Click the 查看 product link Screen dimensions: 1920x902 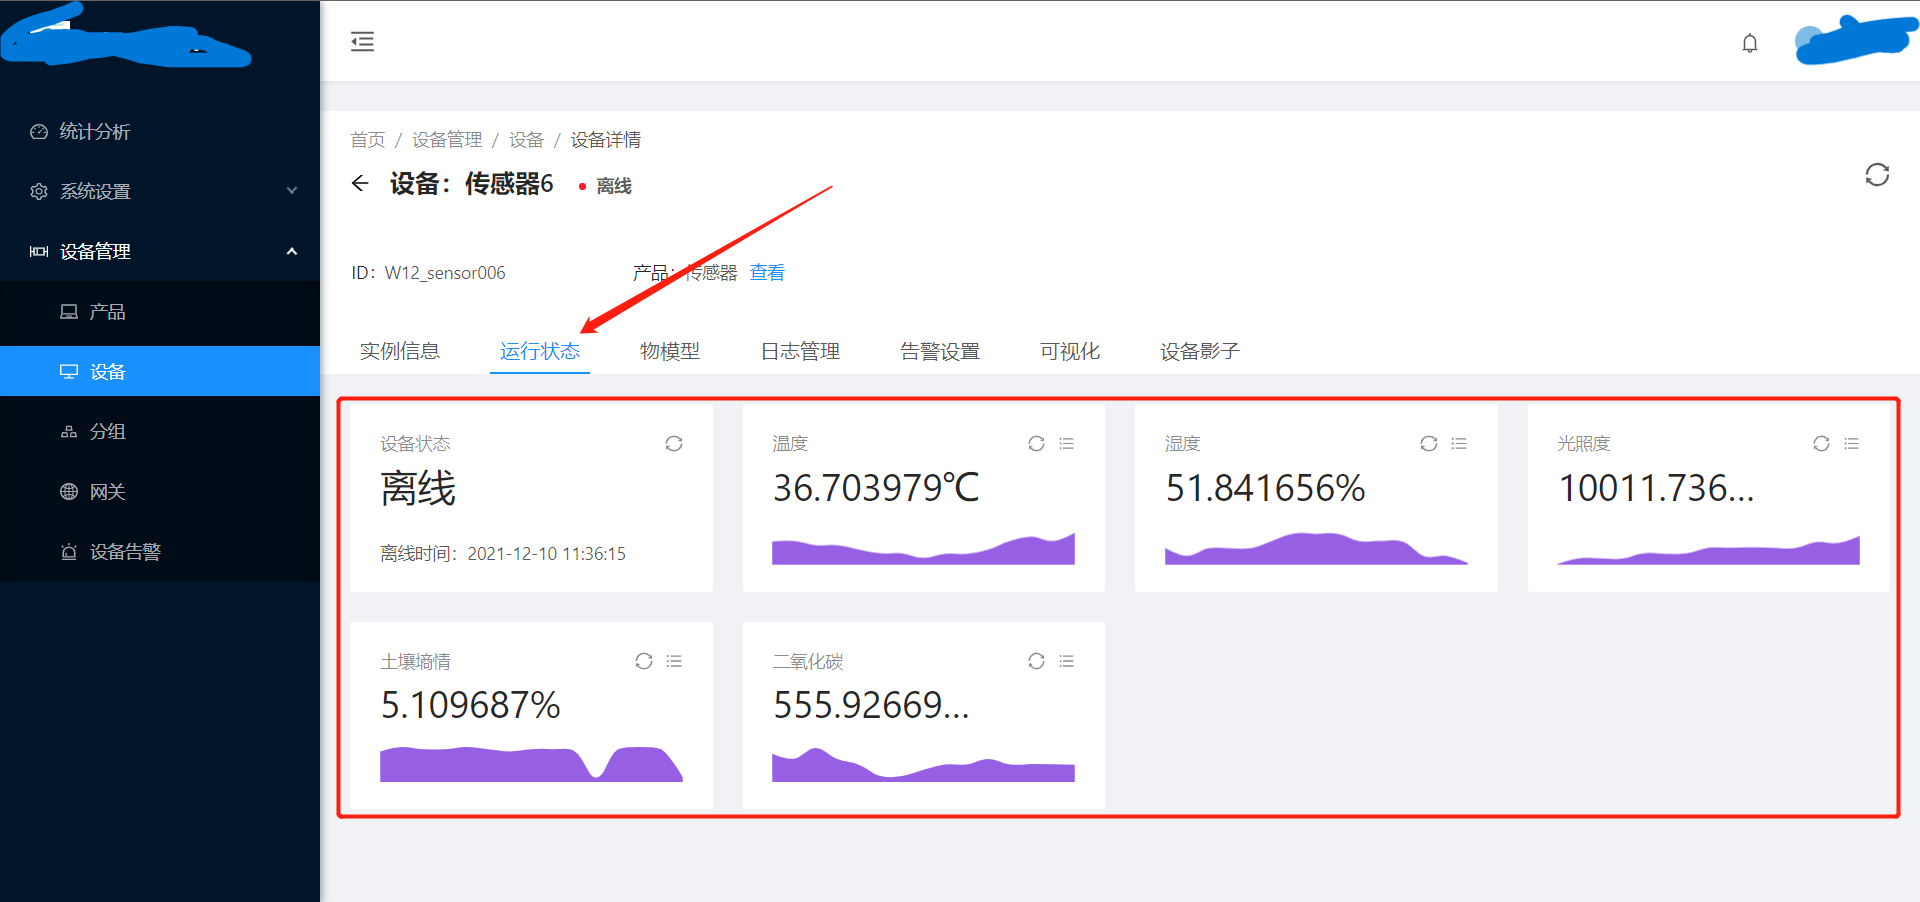coord(767,272)
